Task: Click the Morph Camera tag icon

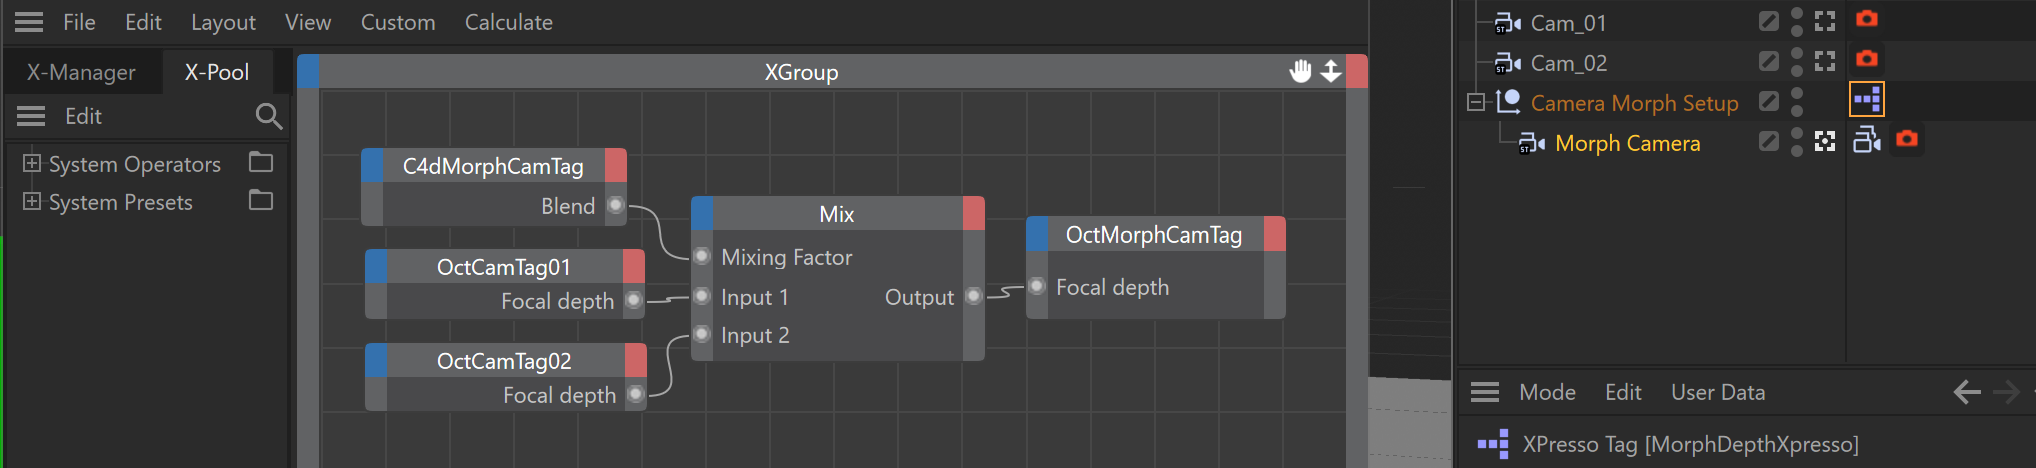Action: [x=1866, y=140]
